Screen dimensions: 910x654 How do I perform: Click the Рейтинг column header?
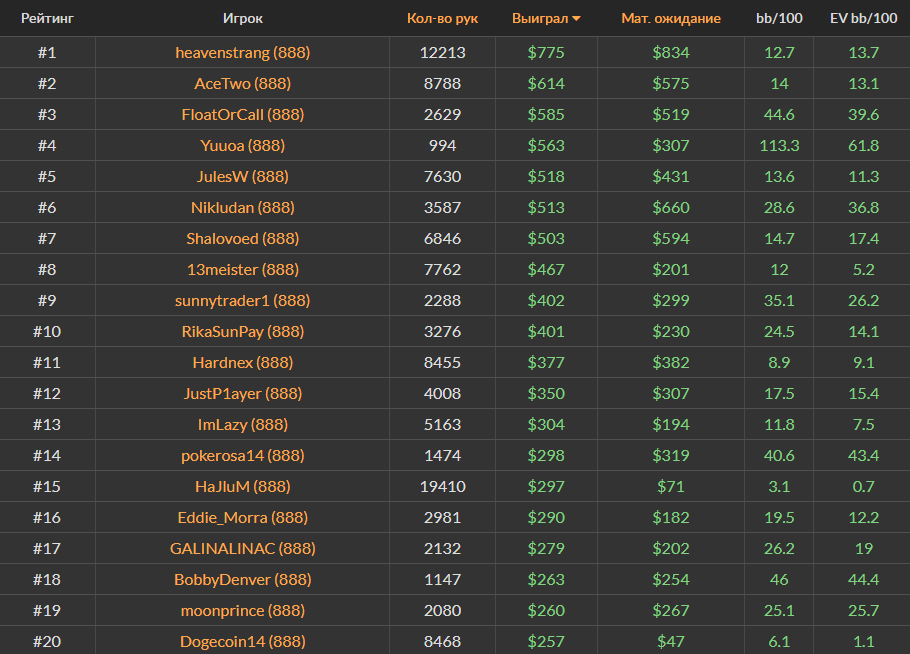[47, 18]
